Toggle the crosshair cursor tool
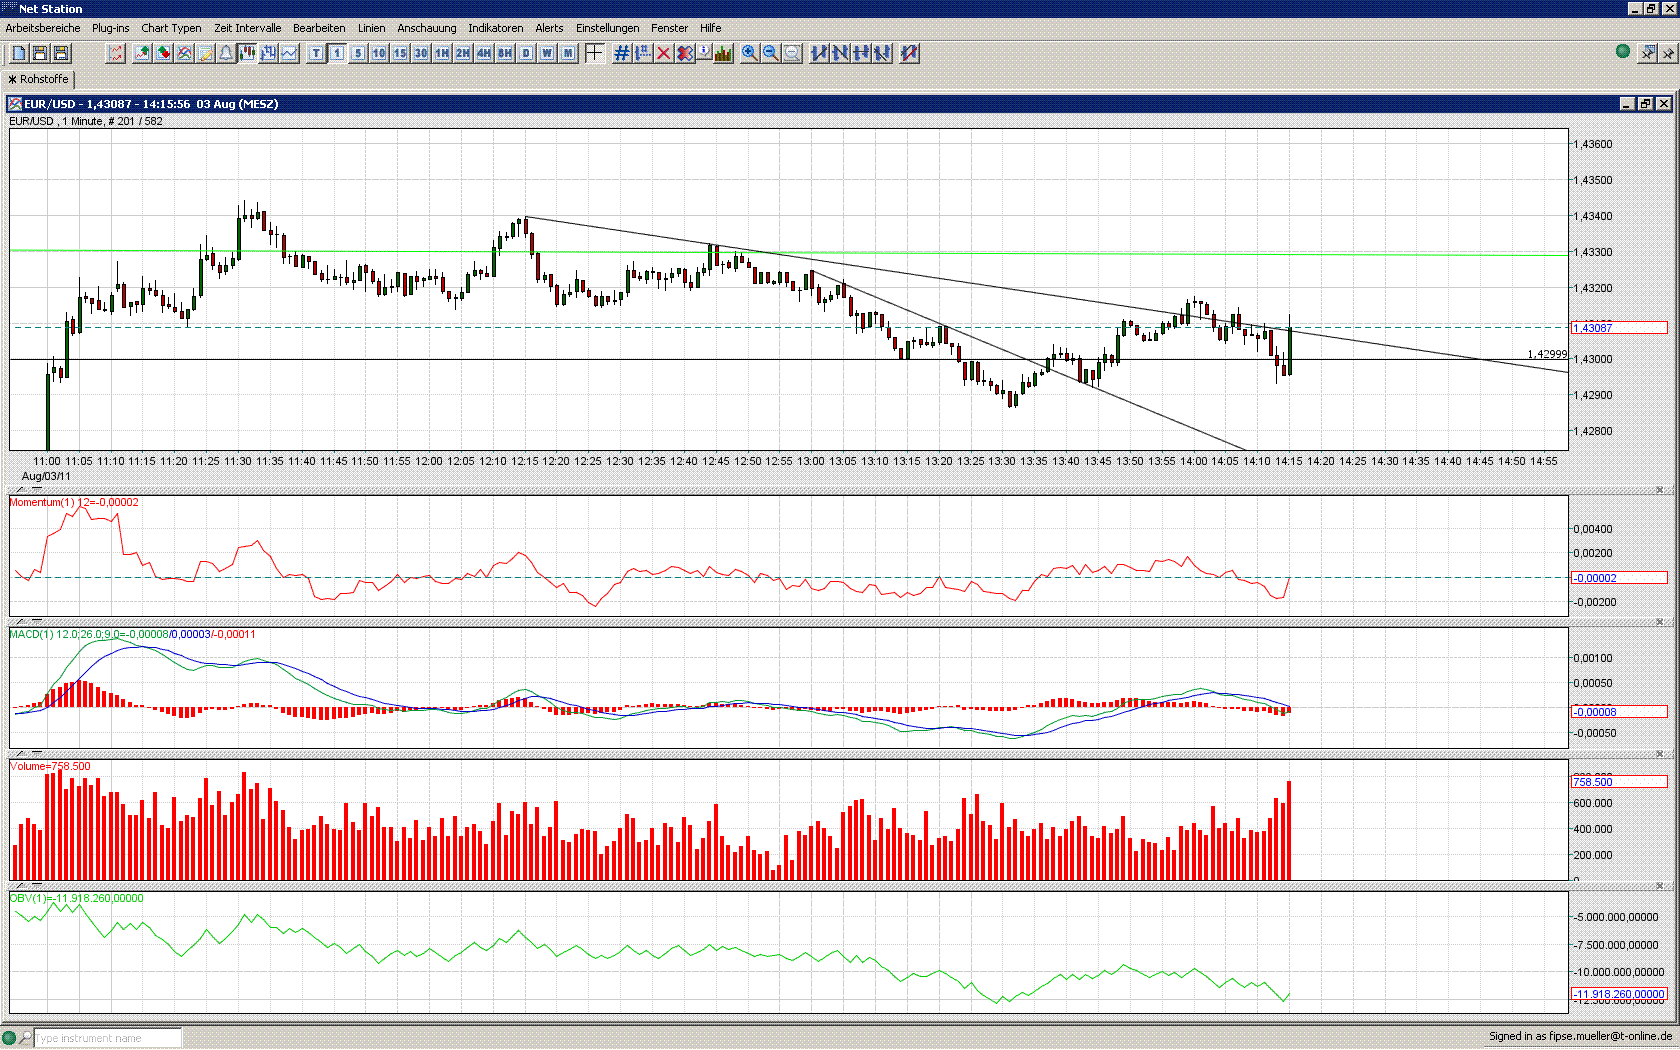The width and height of the screenshot is (1680, 1050). coord(594,53)
